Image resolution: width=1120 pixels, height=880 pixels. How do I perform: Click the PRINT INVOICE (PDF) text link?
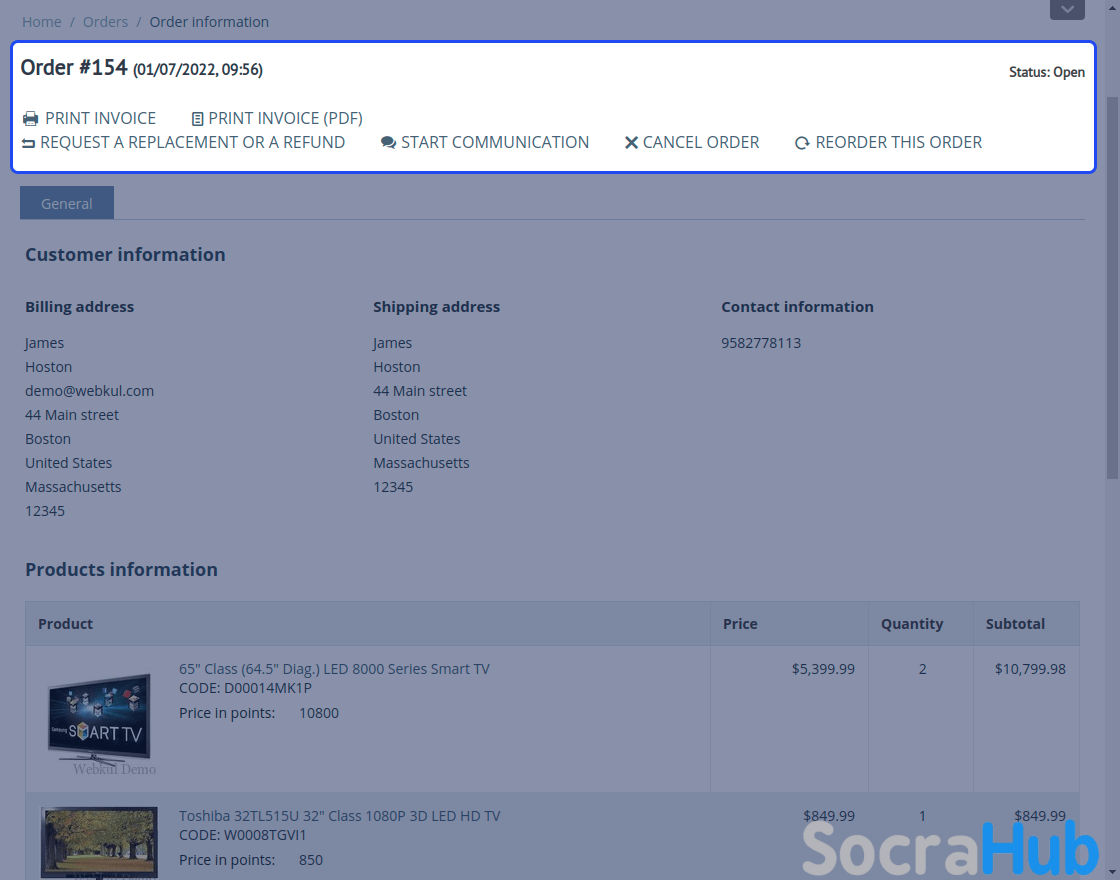pos(285,118)
